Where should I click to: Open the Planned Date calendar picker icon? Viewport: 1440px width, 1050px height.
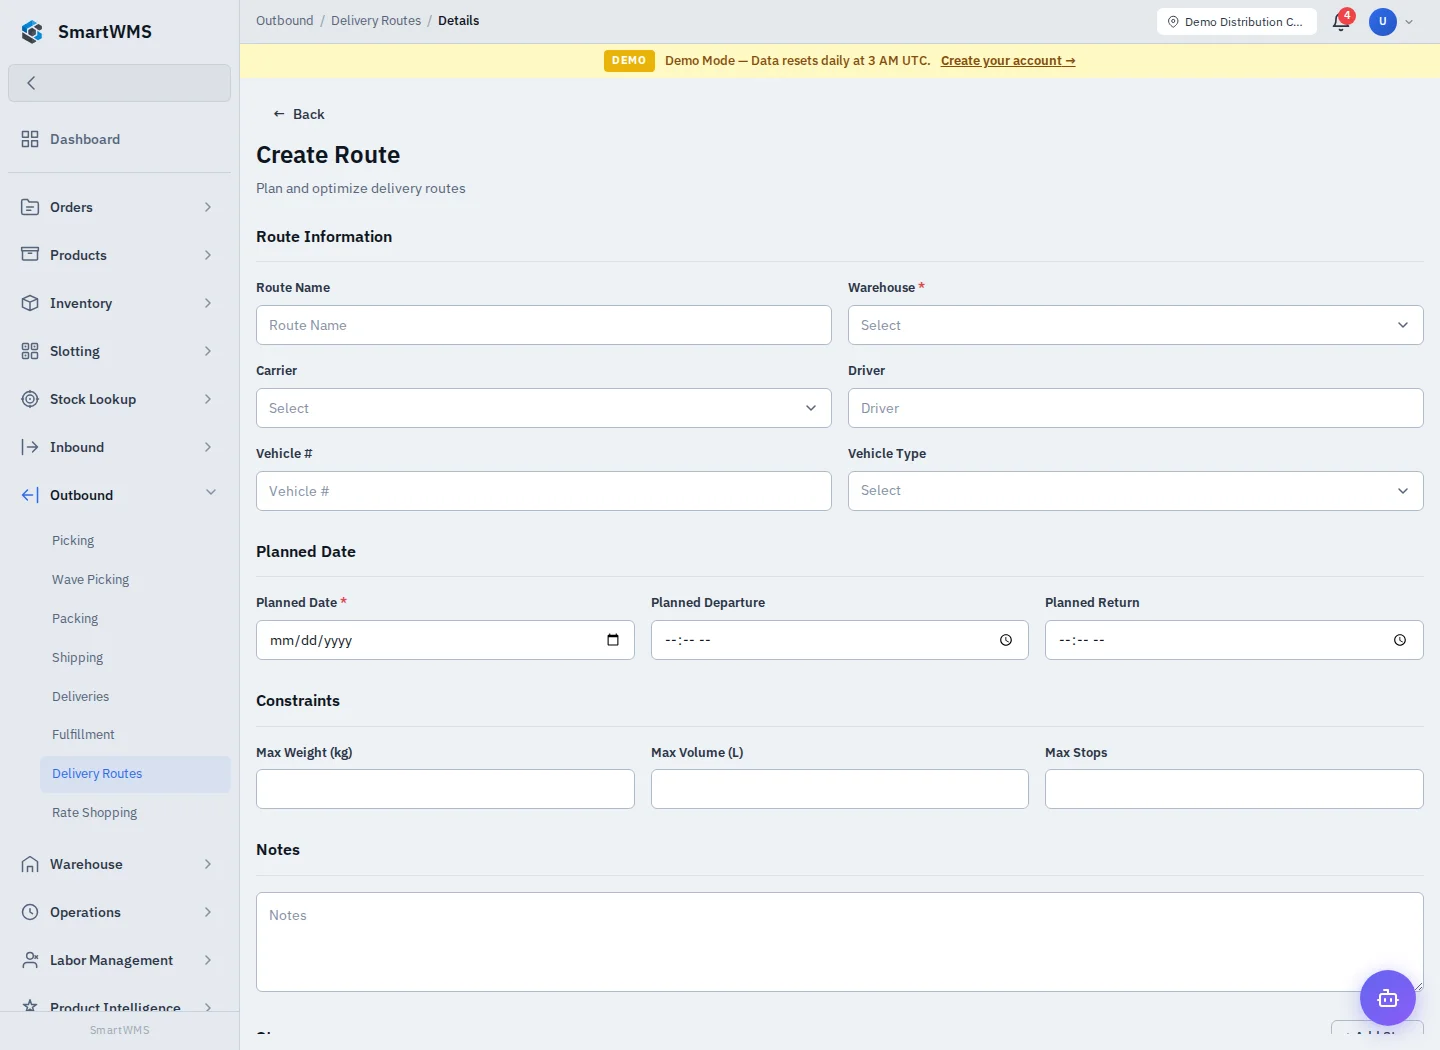click(x=613, y=640)
